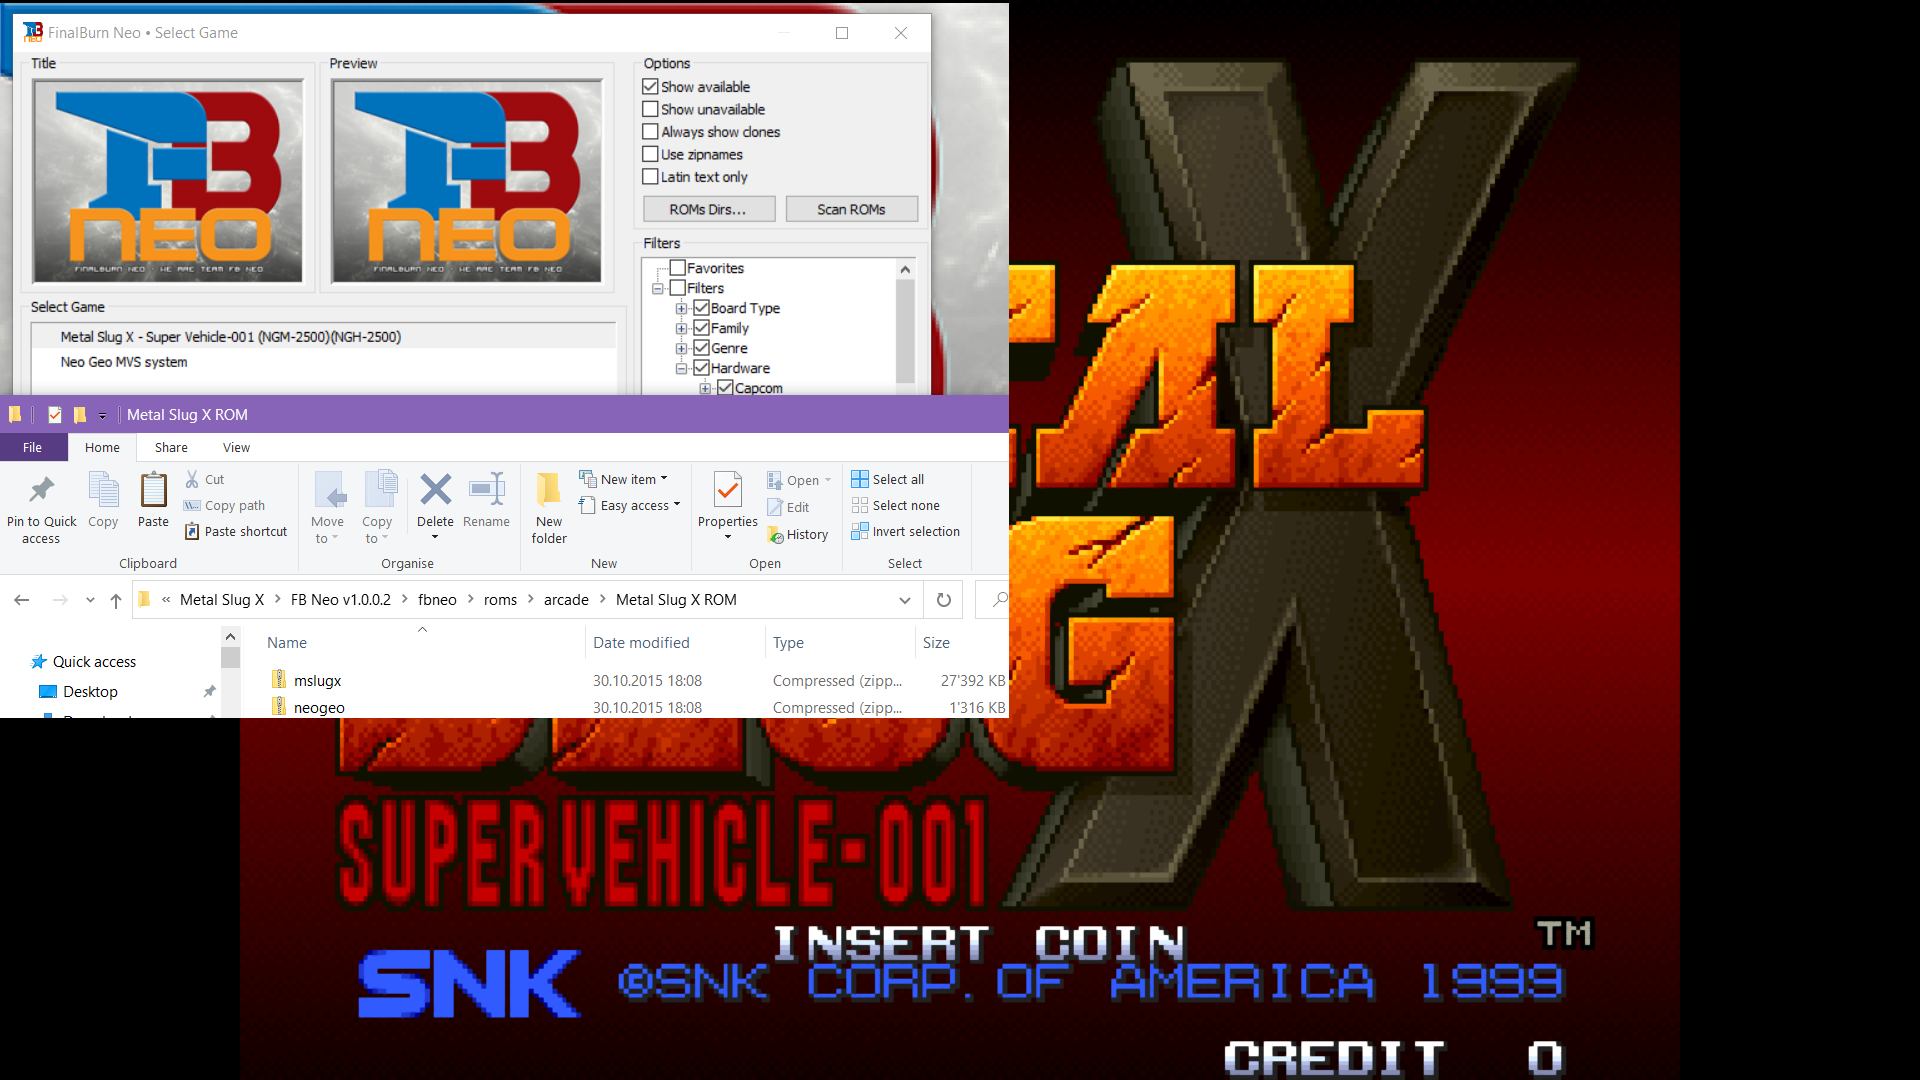
Task: Click fbneo in the breadcrumb path
Action: 437,600
